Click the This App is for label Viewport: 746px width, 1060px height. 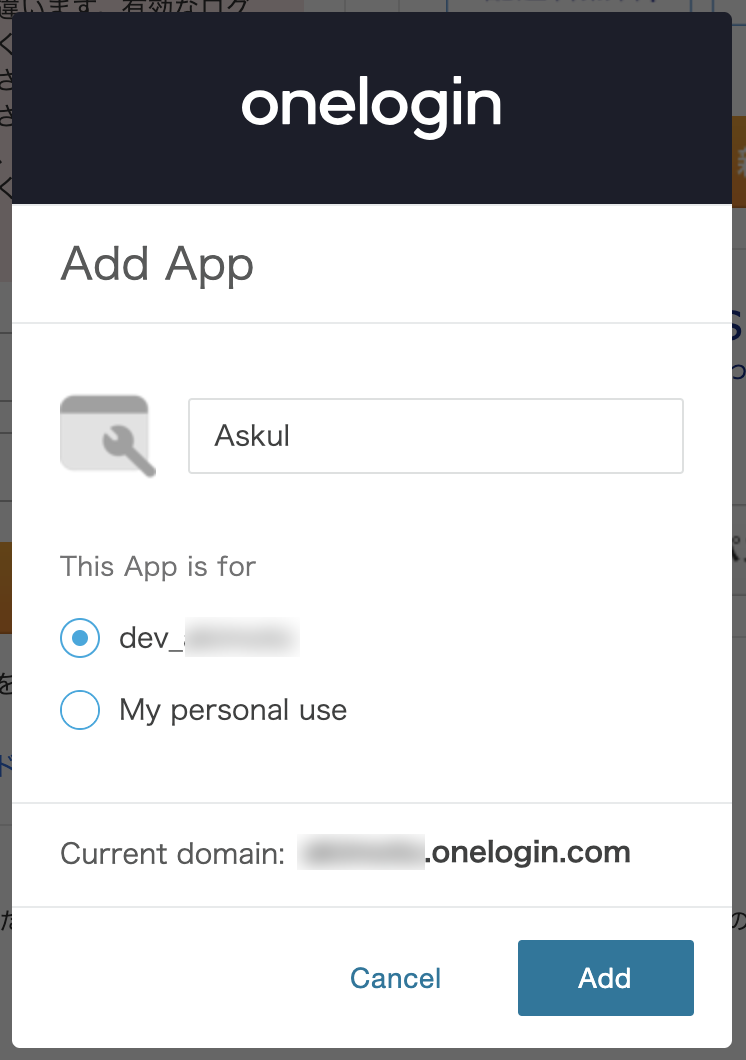[x=158, y=567]
